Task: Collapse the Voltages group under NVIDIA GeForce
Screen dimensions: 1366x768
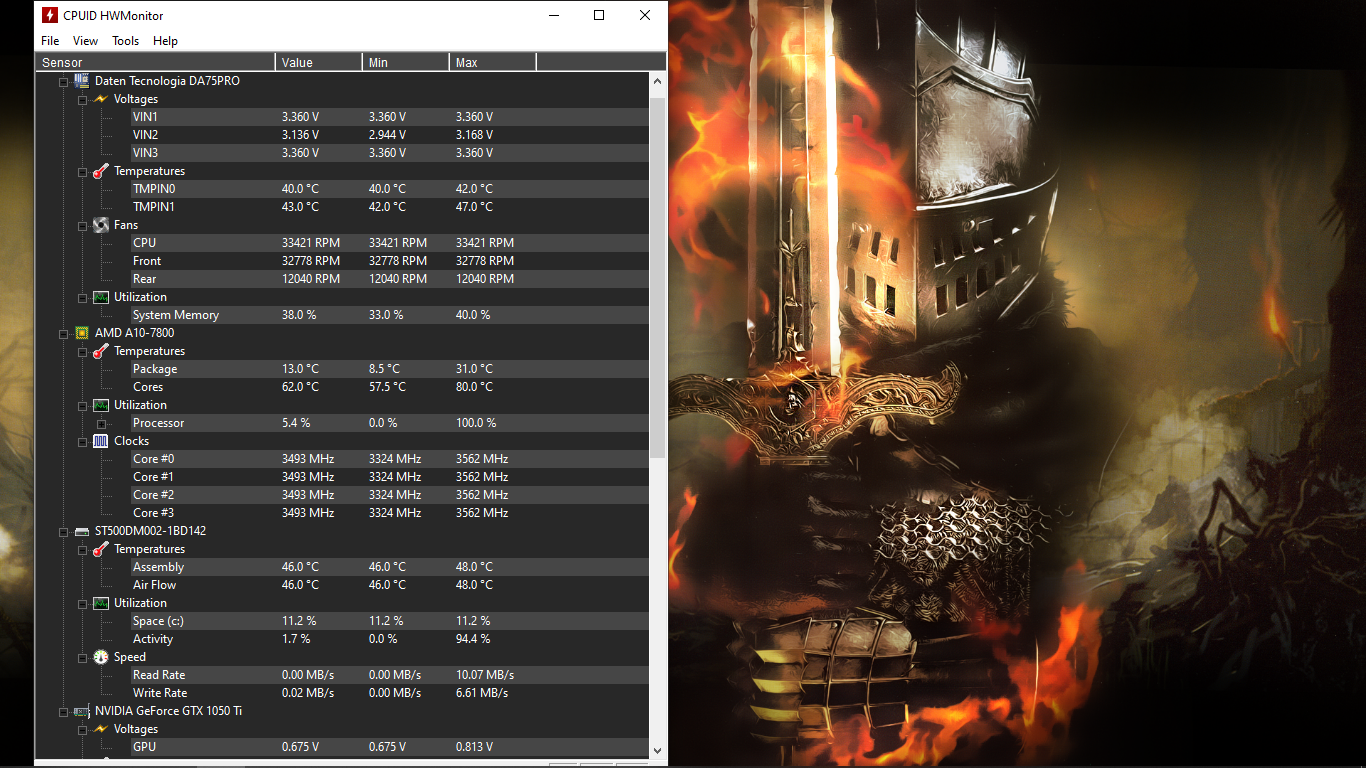Action: click(83, 729)
